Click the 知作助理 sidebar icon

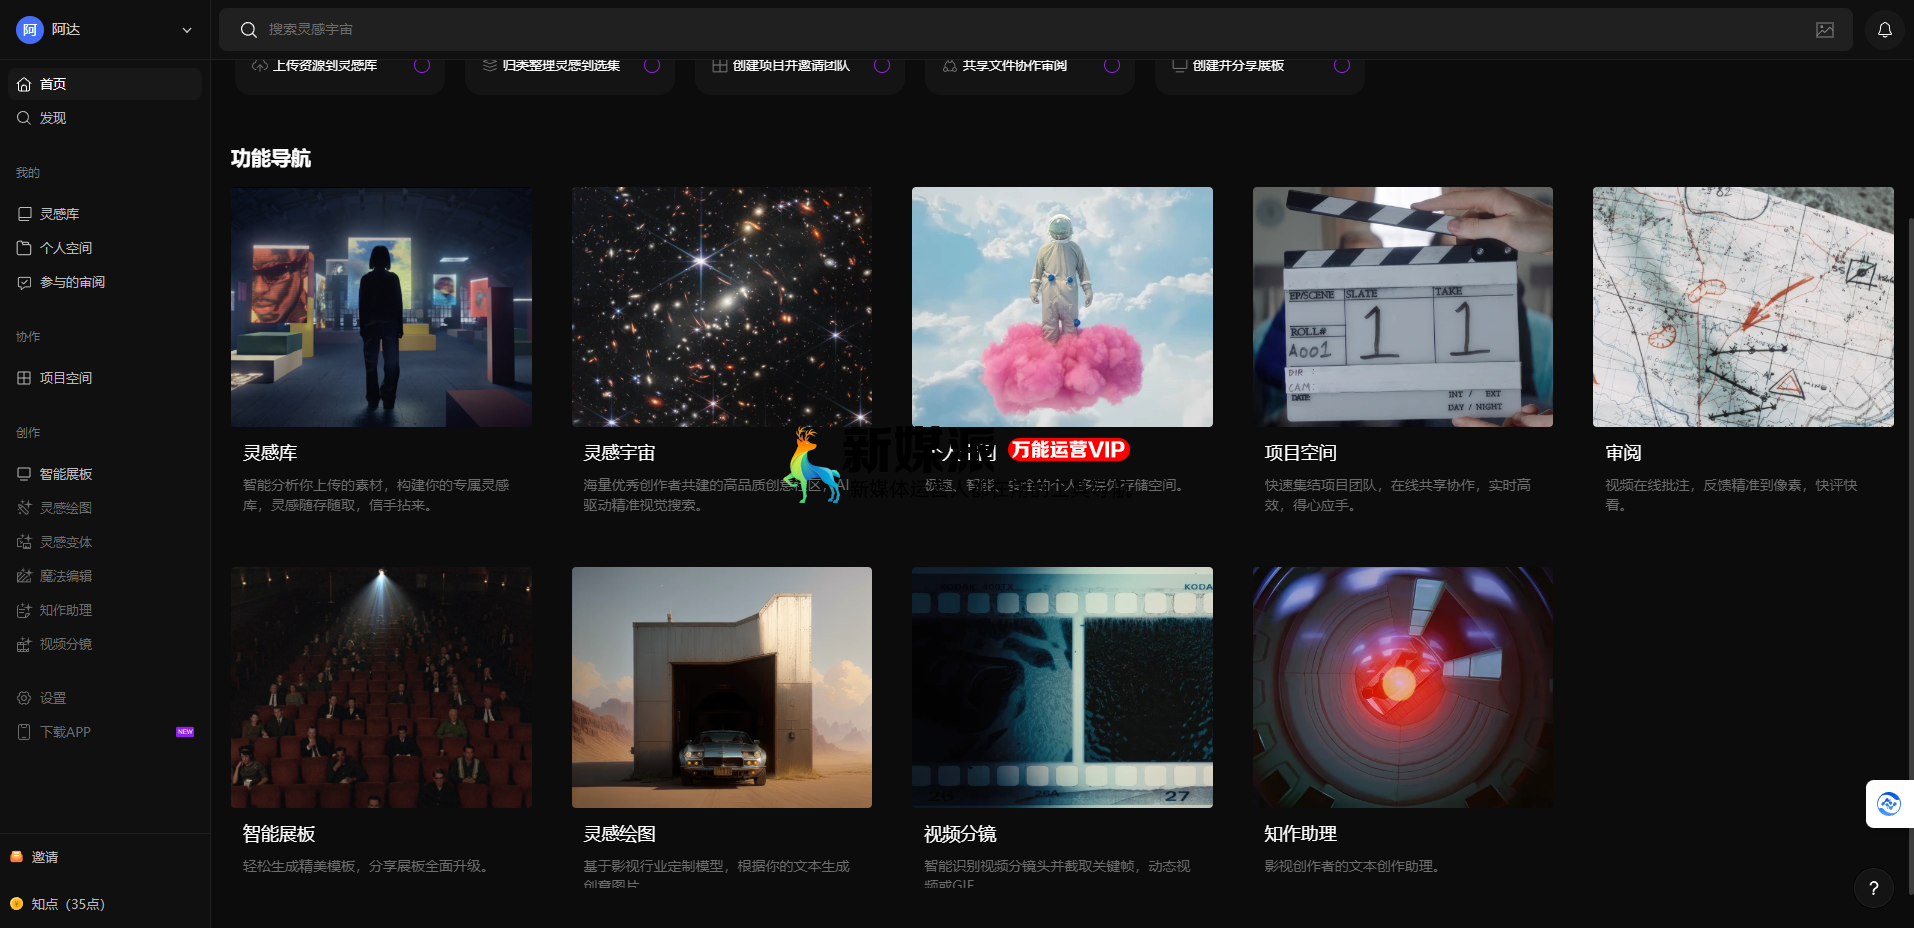(24, 610)
